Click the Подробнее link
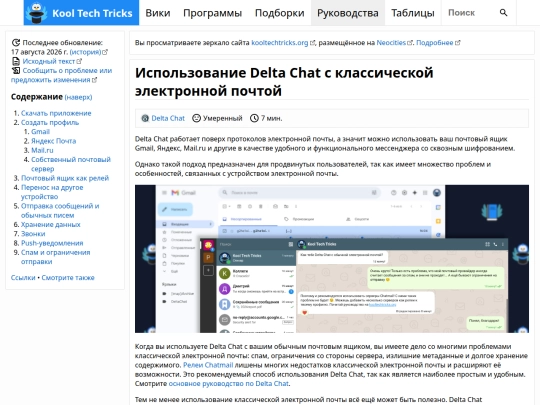 click(x=435, y=43)
